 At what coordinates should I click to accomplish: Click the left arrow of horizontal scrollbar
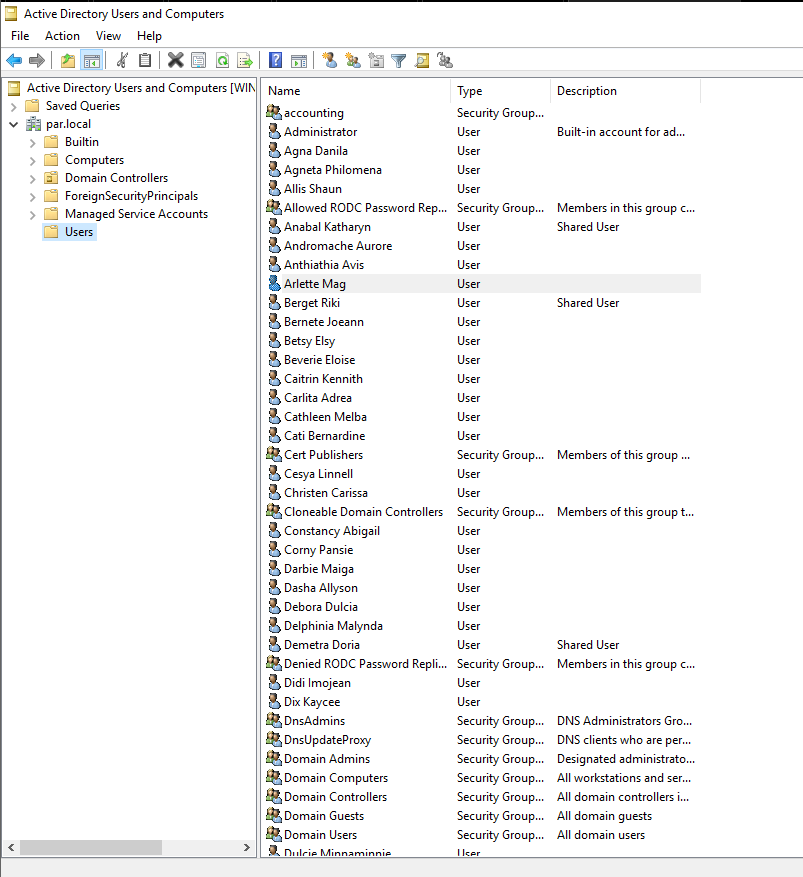coord(11,847)
